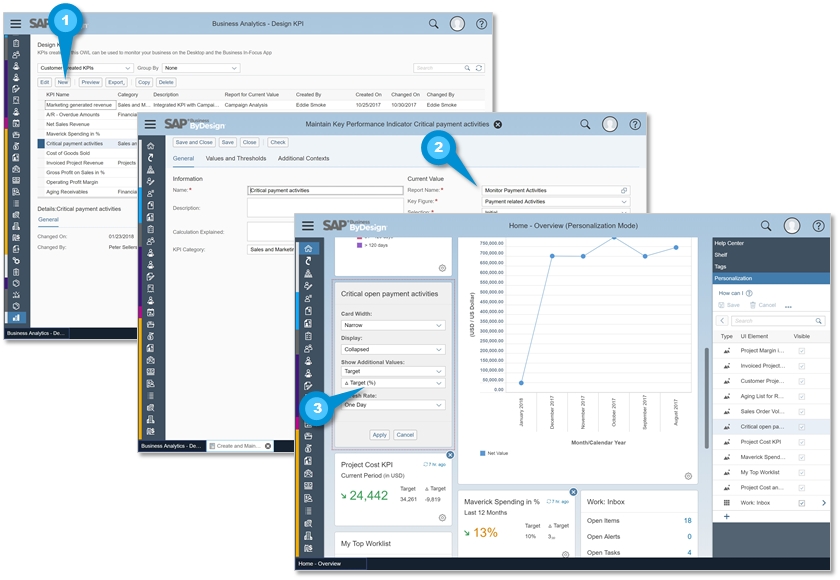Click settings gear below the Net Value chart
This screenshot has width=840, height=580.
(x=688, y=476)
